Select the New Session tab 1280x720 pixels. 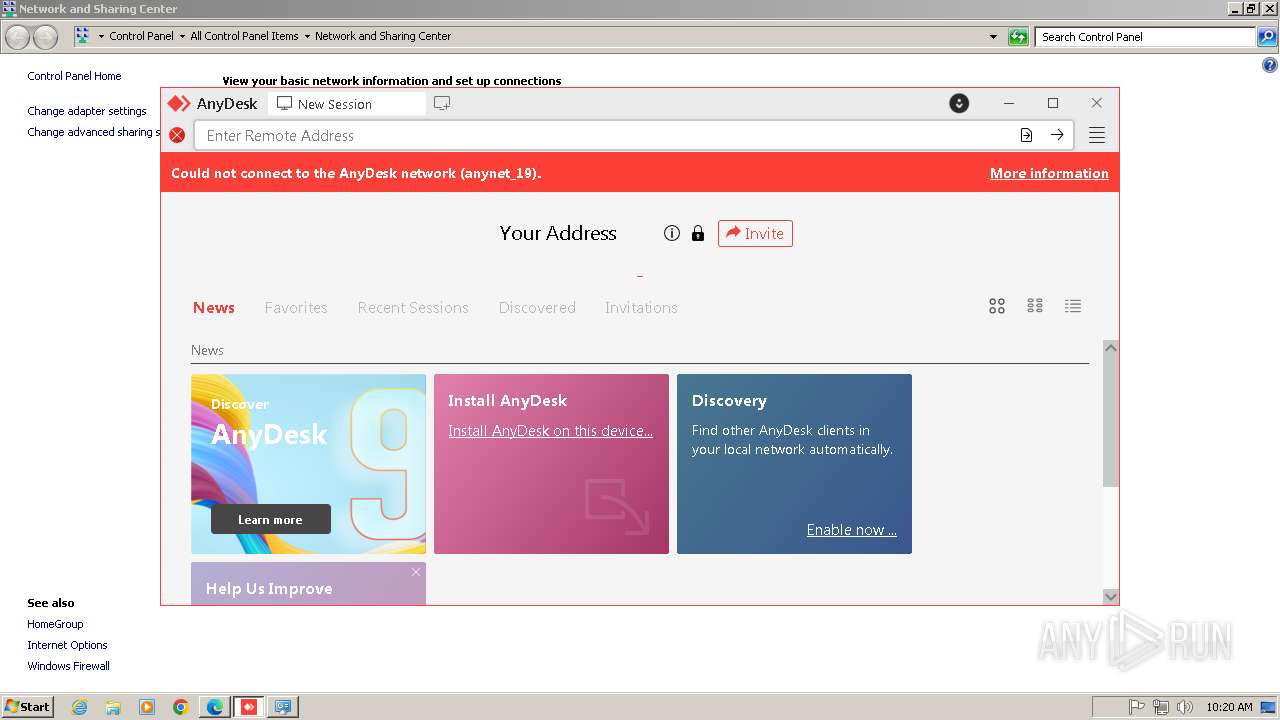[x=347, y=103]
